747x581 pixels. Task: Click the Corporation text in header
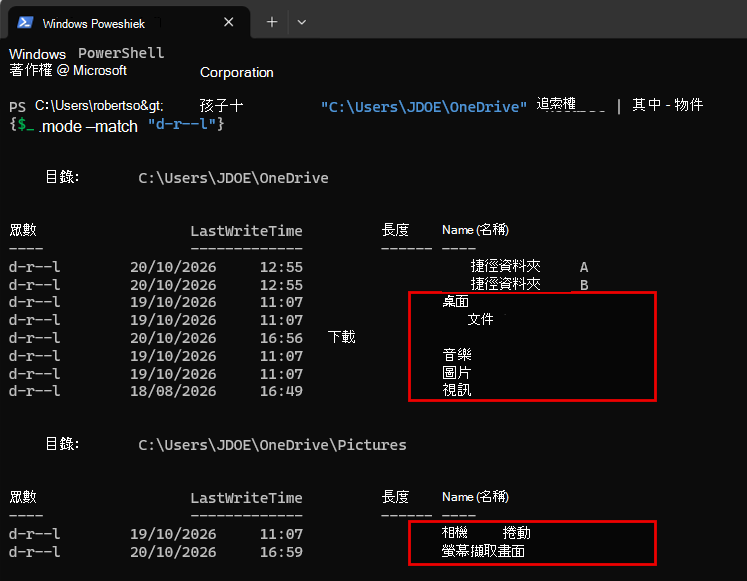click(237, 72)
